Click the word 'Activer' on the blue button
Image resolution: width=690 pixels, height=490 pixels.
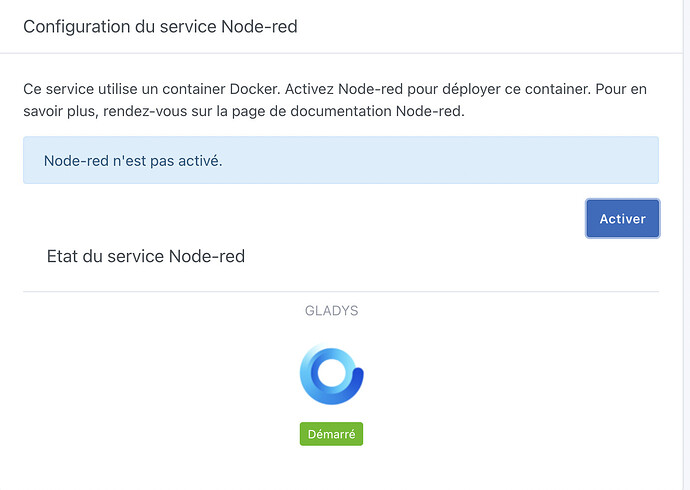pos(622,218)
